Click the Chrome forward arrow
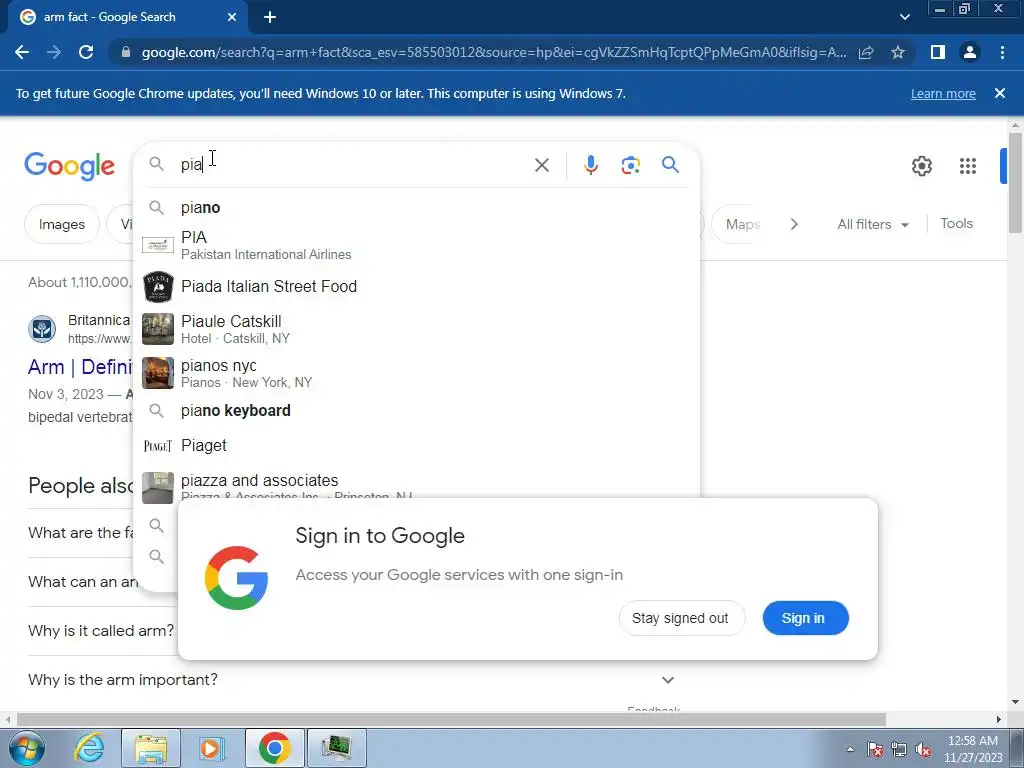 coord(54,52)
